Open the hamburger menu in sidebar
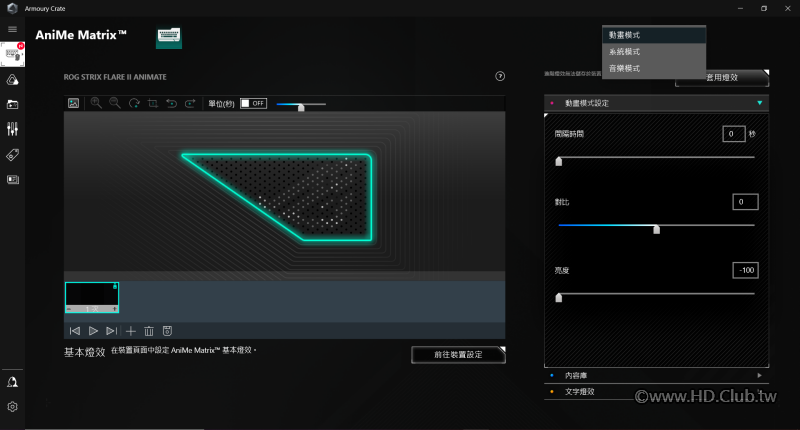 coord(12,30)
